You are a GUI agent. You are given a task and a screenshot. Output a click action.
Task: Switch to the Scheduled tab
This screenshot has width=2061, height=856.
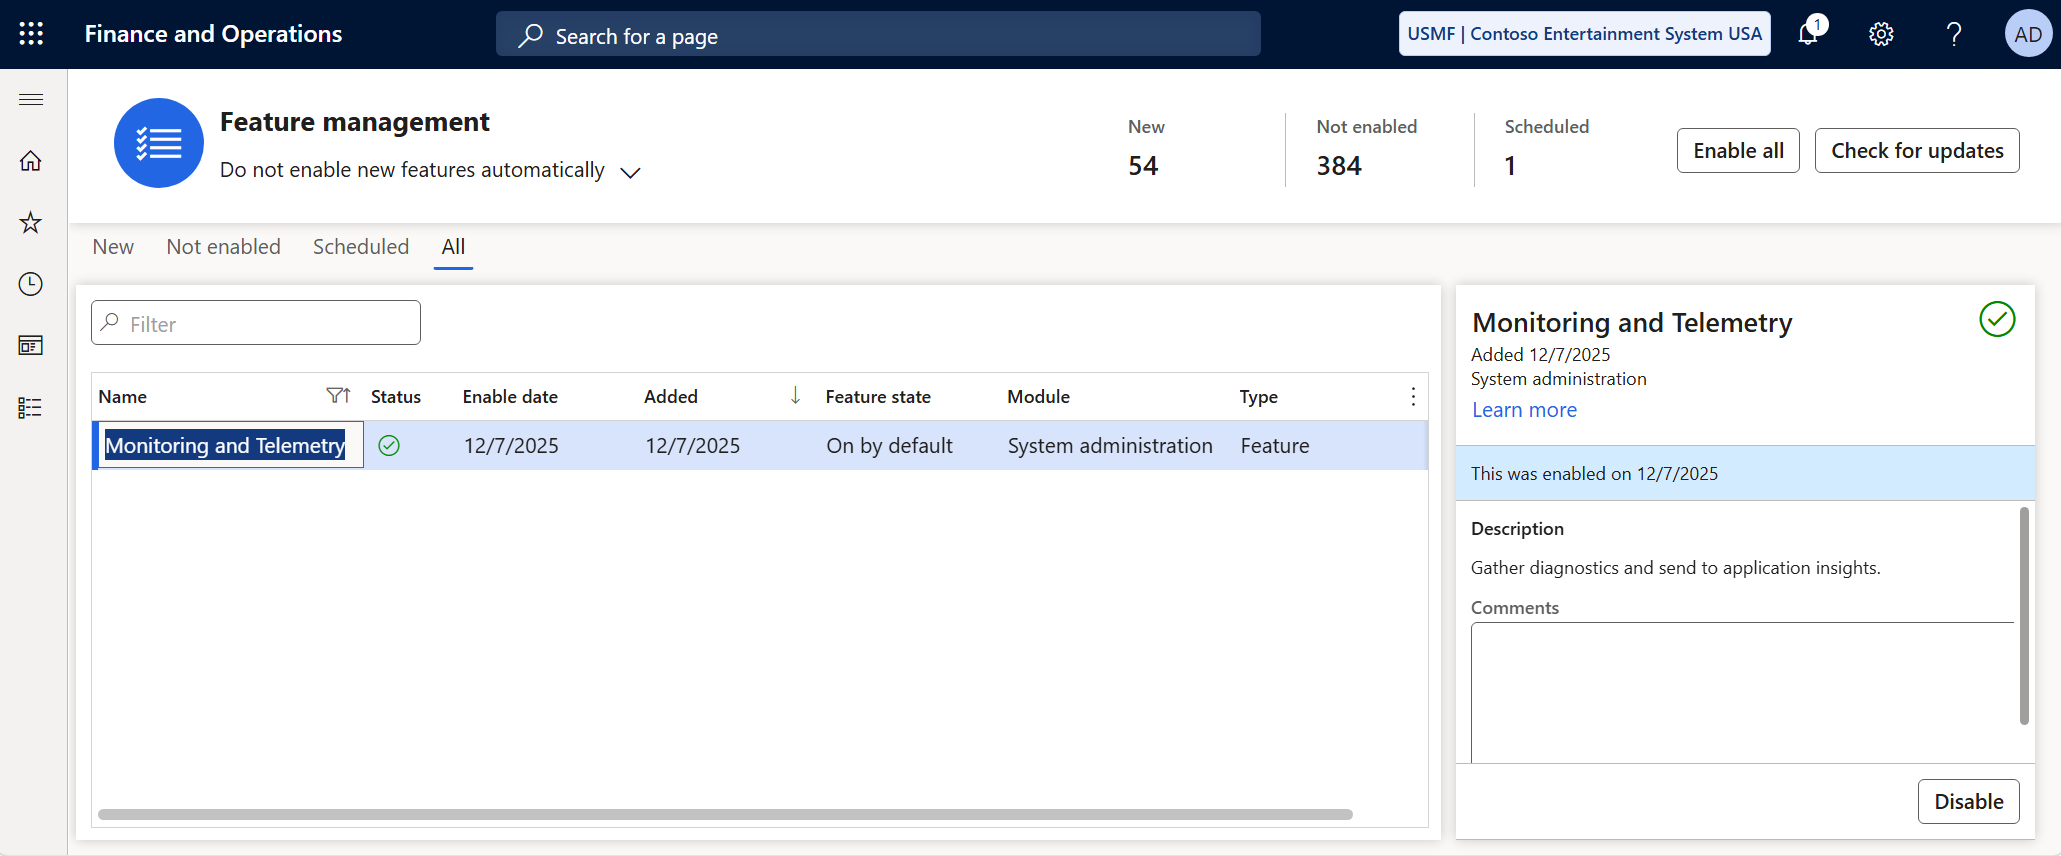[x=361, y=247]
